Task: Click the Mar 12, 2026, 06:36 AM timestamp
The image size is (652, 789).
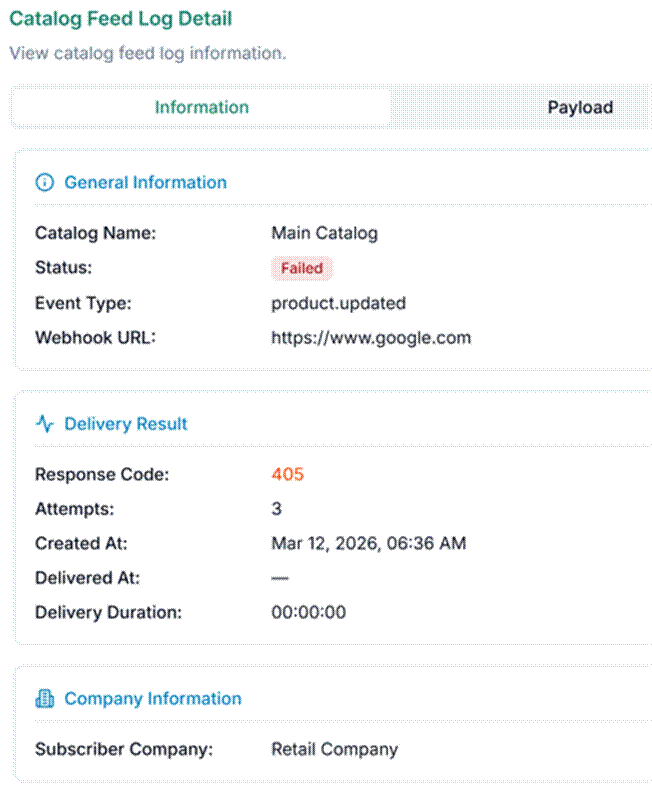Action: [369, 543]
